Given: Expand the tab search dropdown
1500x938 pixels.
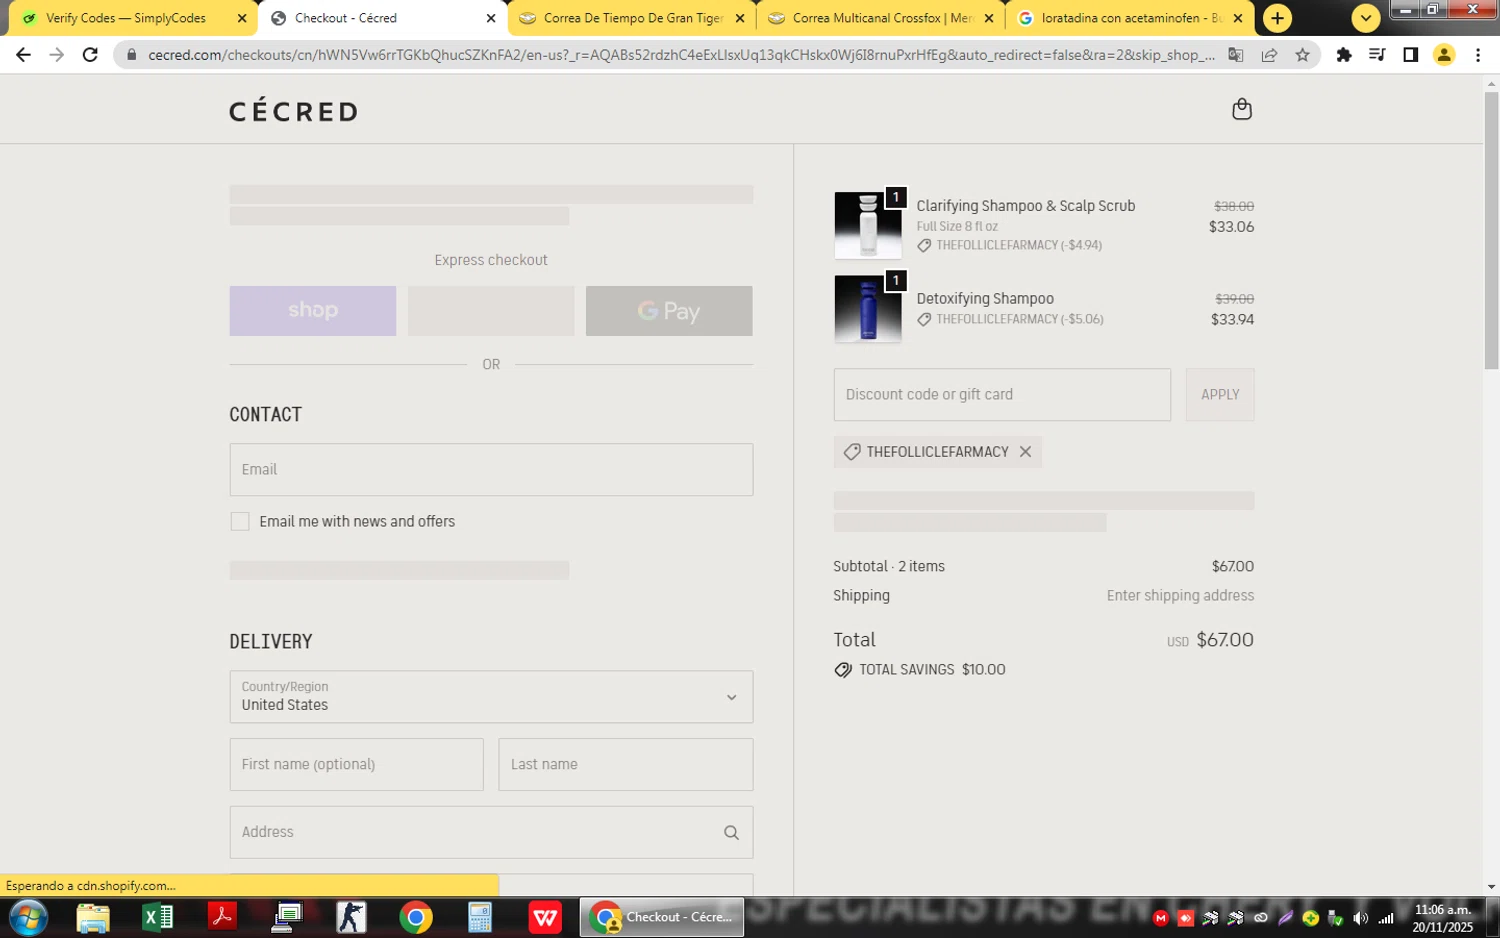Looking at the screenshot, I should point(1366,18).
